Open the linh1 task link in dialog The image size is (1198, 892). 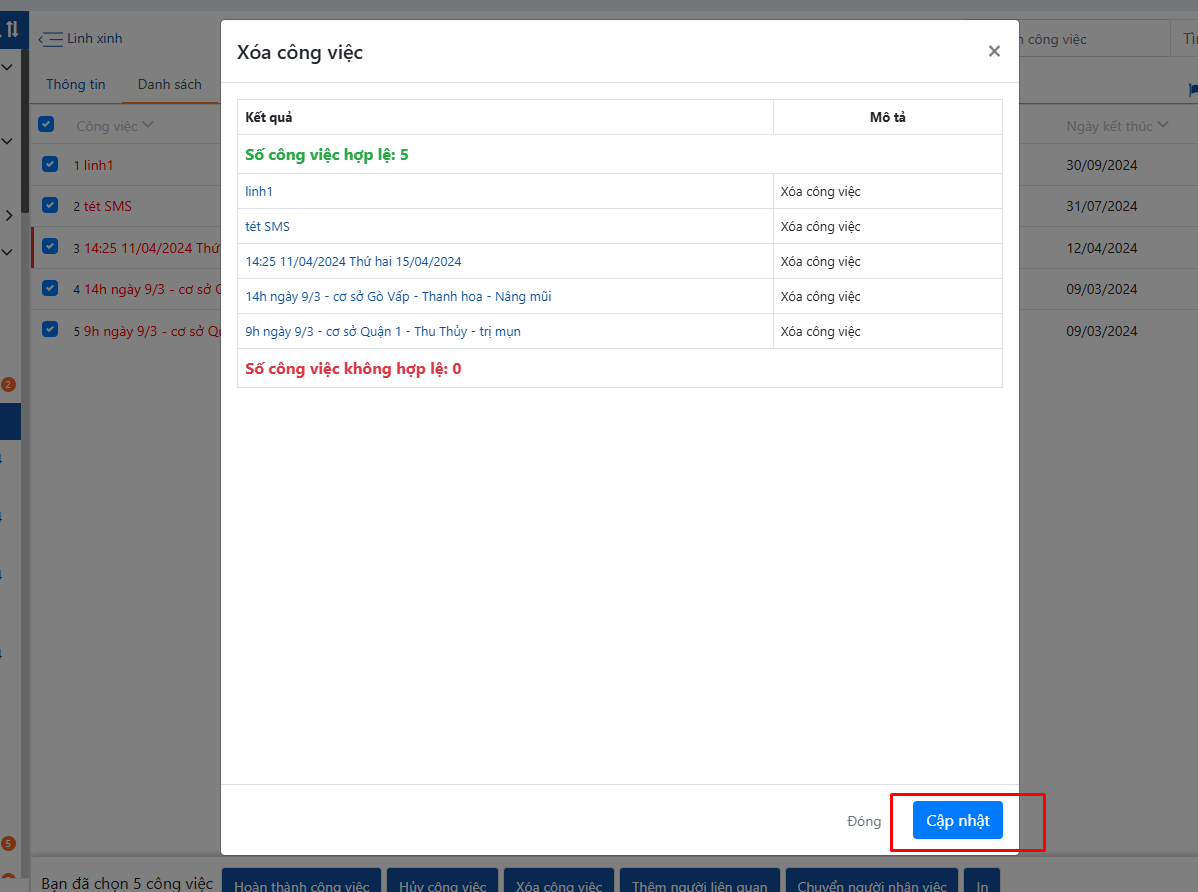pos(259,191)
